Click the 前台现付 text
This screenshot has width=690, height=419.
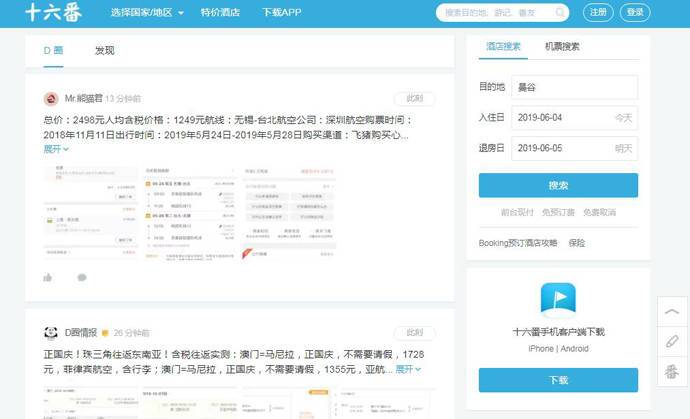coord(517,213)
